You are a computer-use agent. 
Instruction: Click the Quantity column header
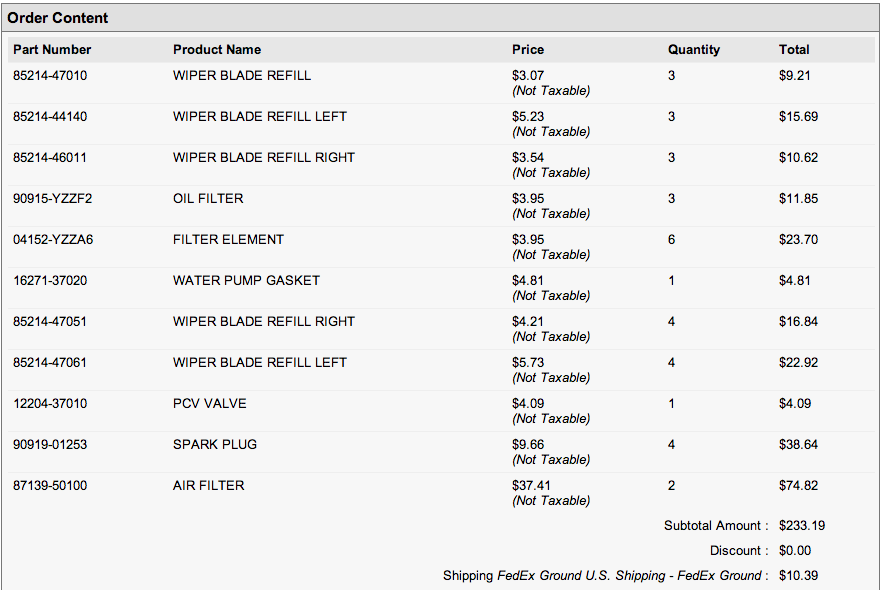694,49
